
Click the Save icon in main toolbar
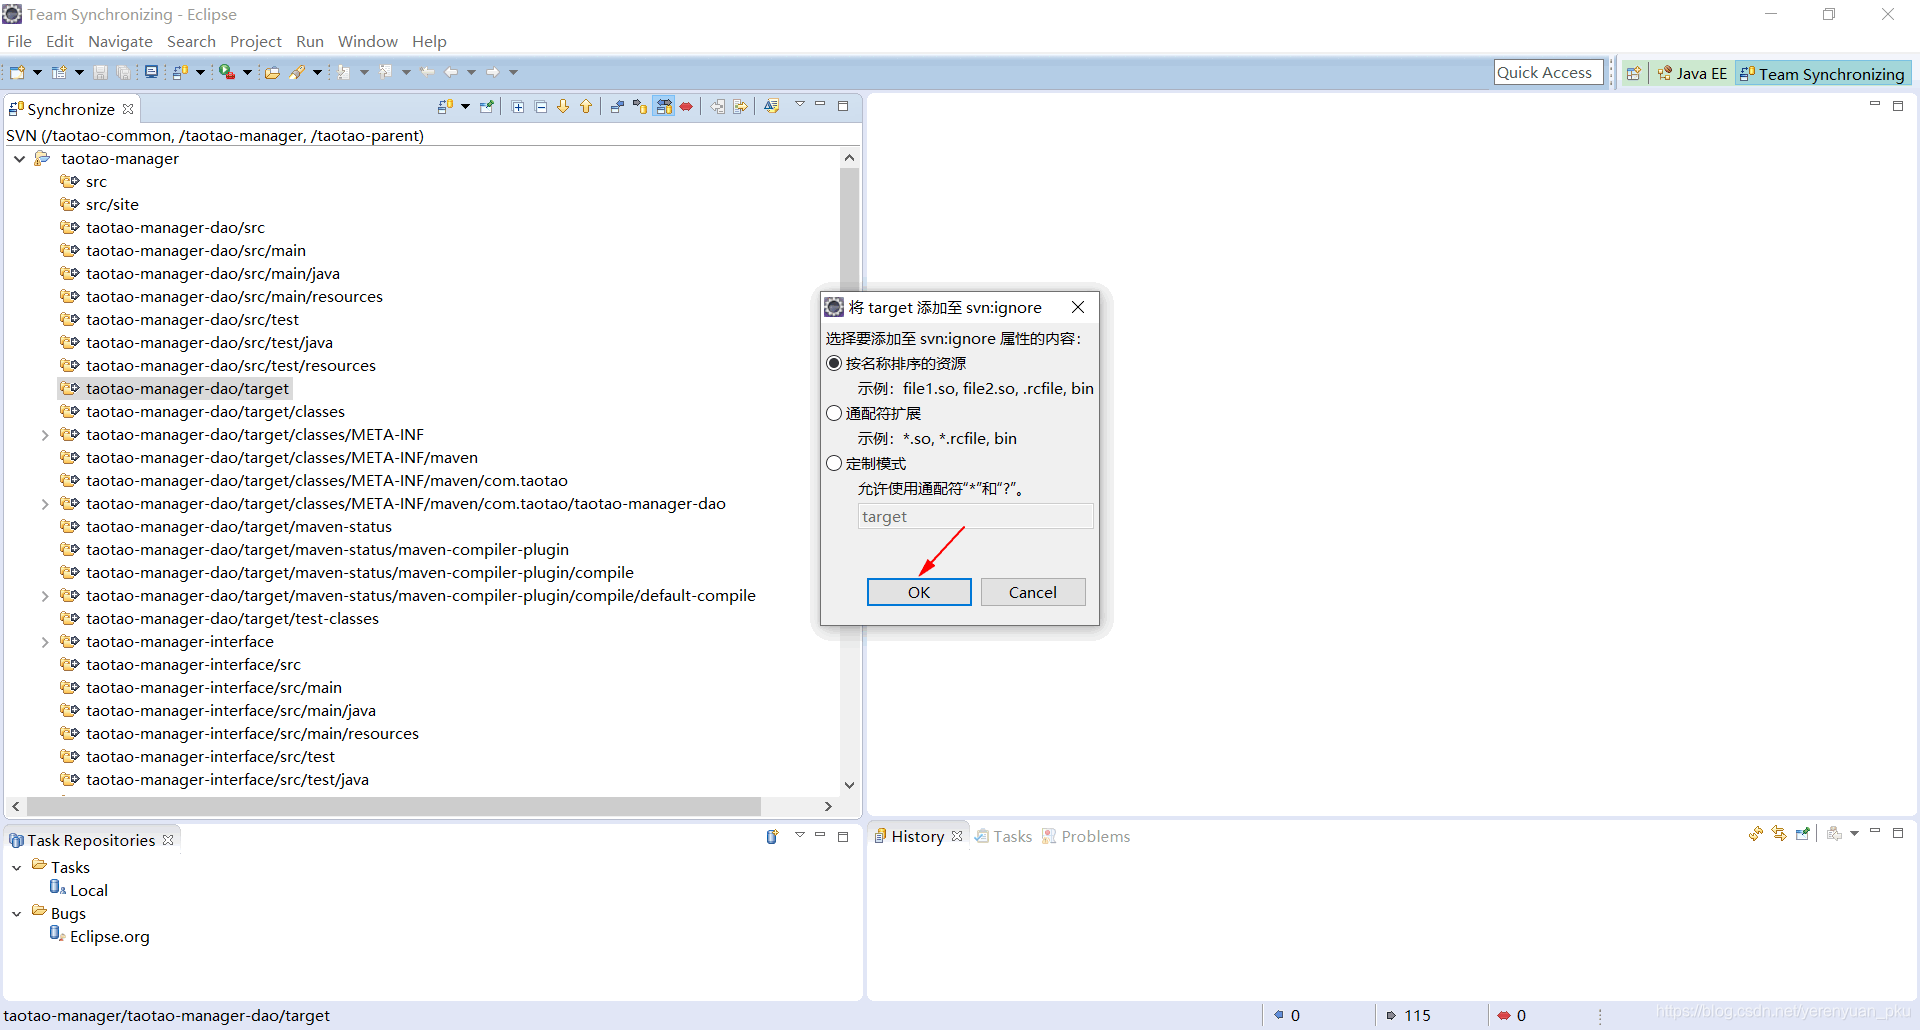[x=100, y=72]
